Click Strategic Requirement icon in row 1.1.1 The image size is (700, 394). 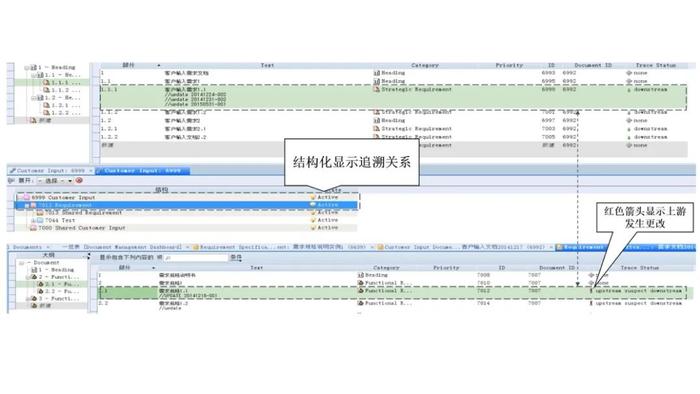376,89
